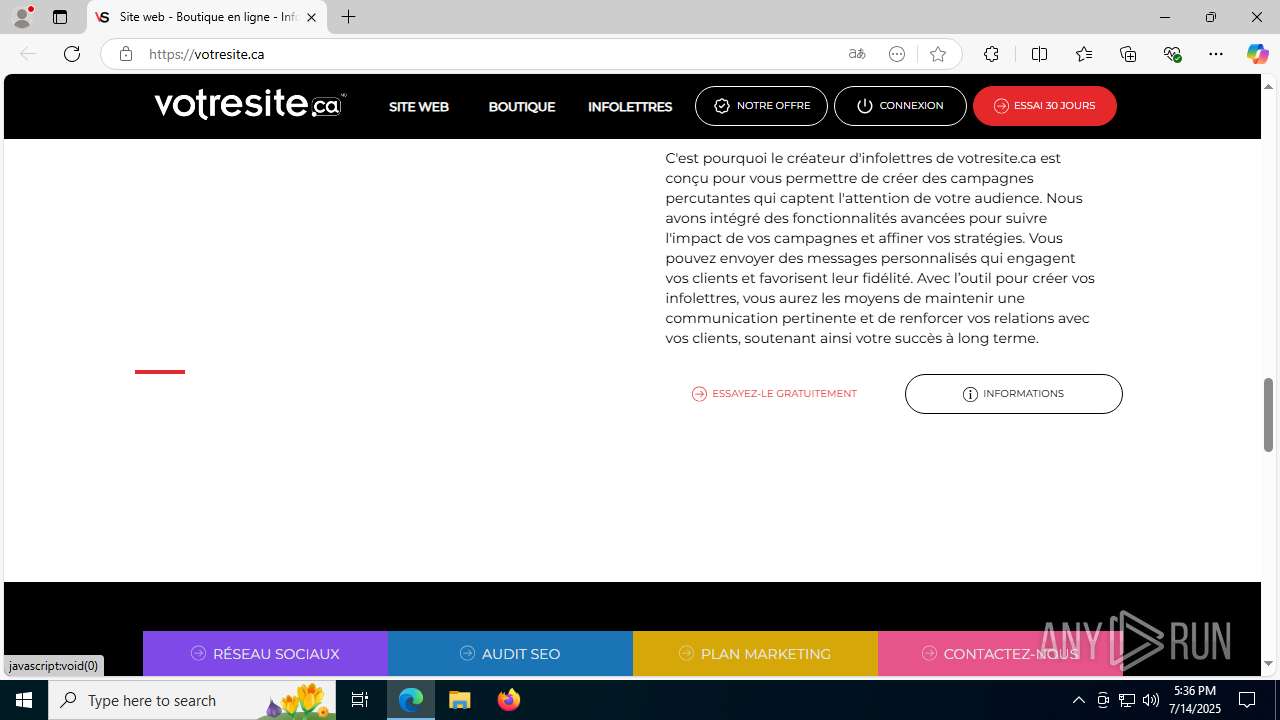Click the Notre Offre button
Viewport: 1280px width, 720px height.
point(761,106)
